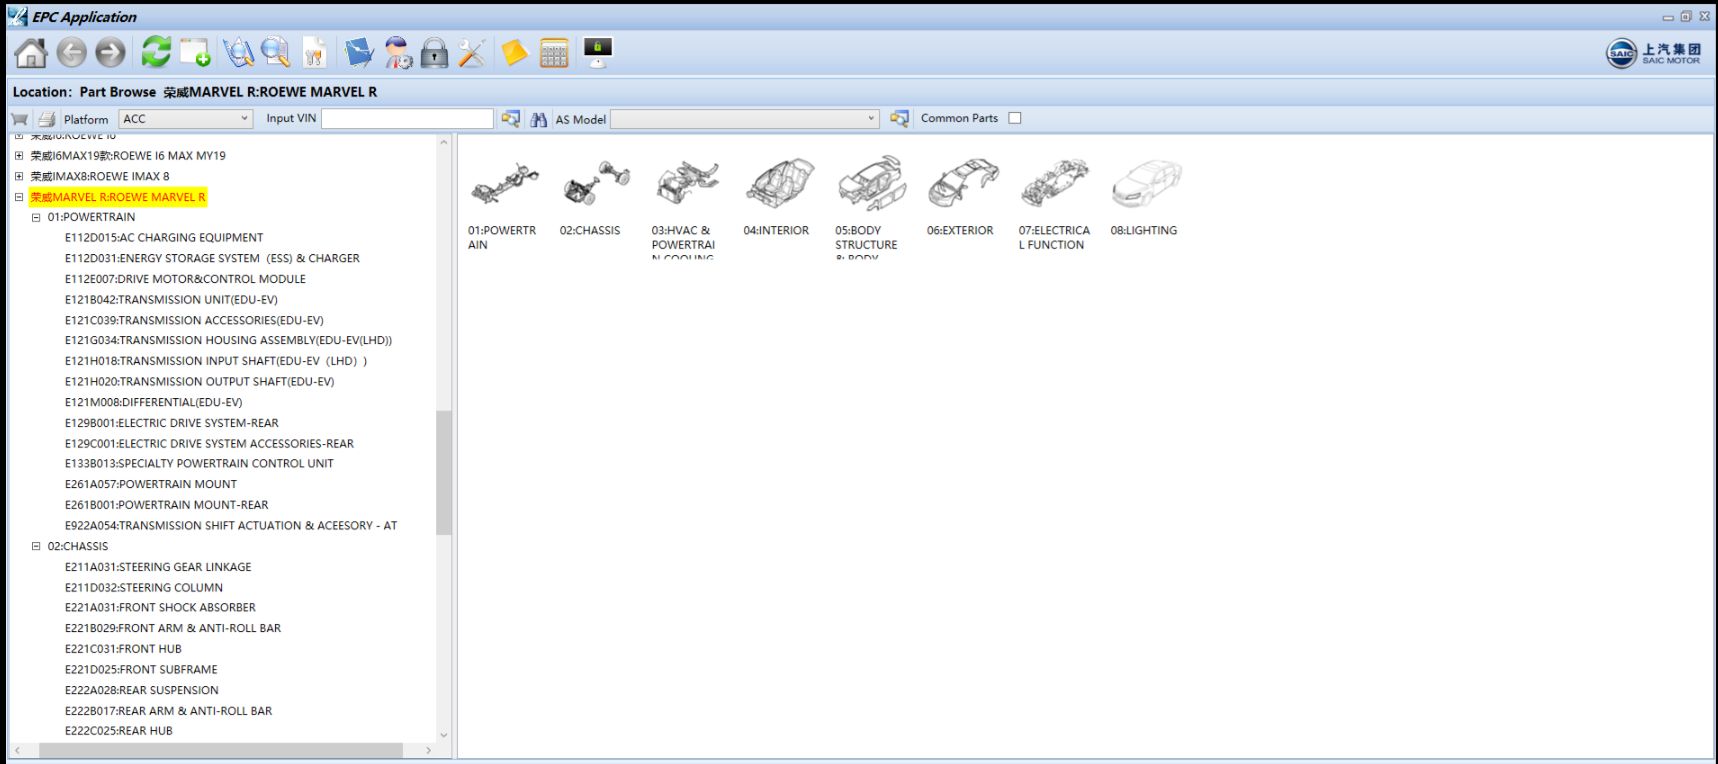Click the Input VIN text field
This screenshot has width=1718, height=764.
(407, 119)
